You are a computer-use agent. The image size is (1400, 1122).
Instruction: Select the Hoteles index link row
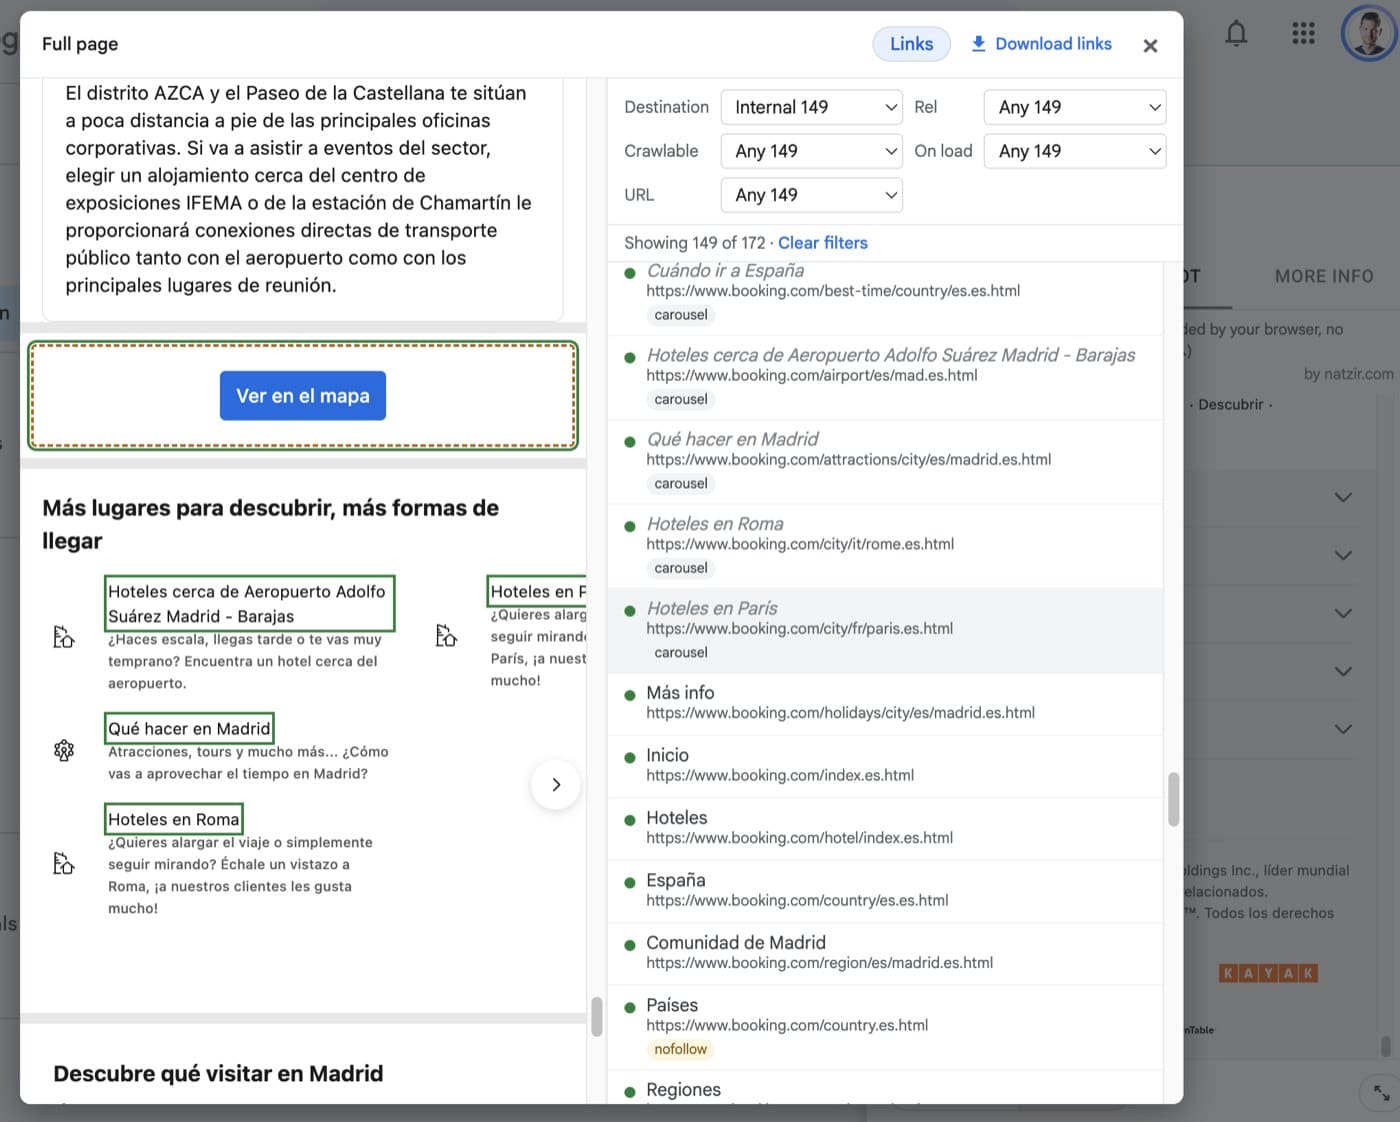coord(885,828)
